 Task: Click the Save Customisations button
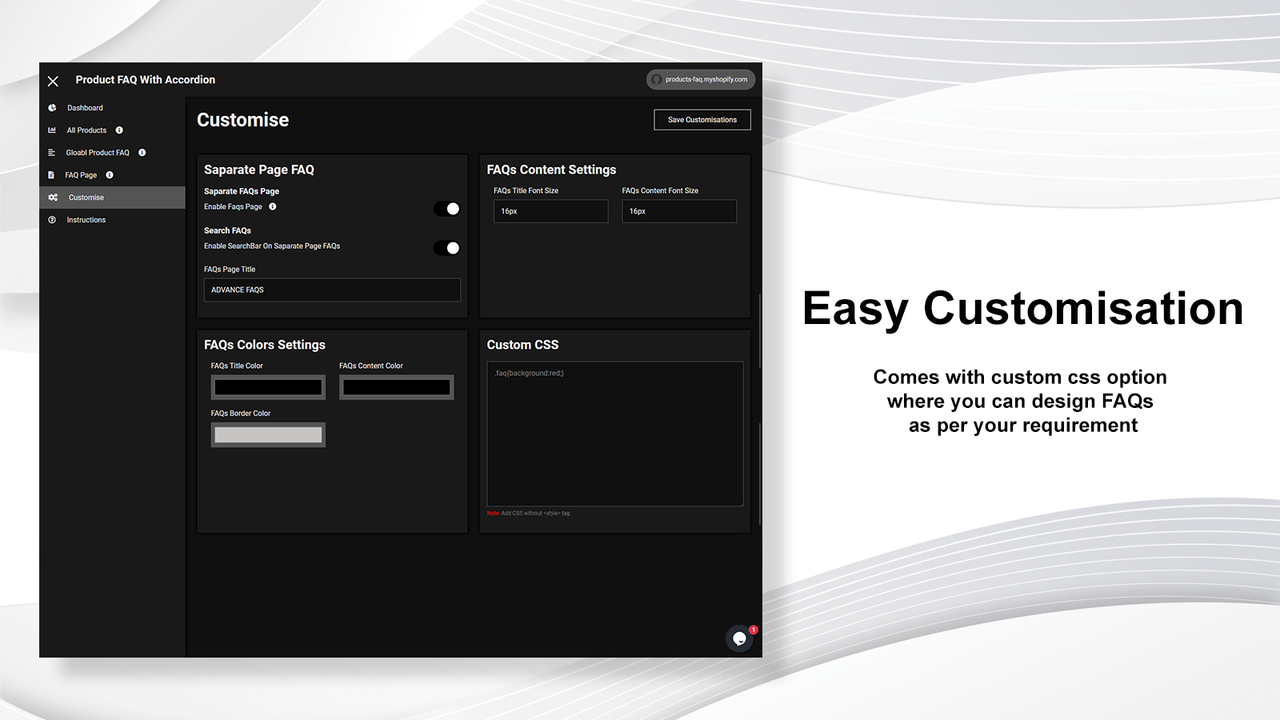pyautogui.click(x=702, y=119)
